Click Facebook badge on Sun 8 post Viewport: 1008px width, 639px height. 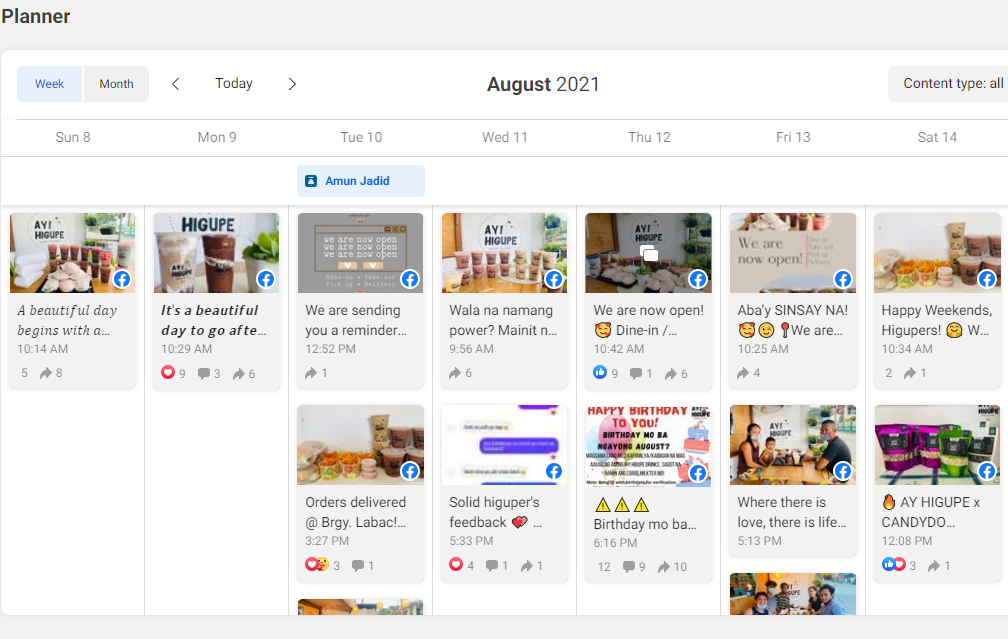tap(122, 279)
